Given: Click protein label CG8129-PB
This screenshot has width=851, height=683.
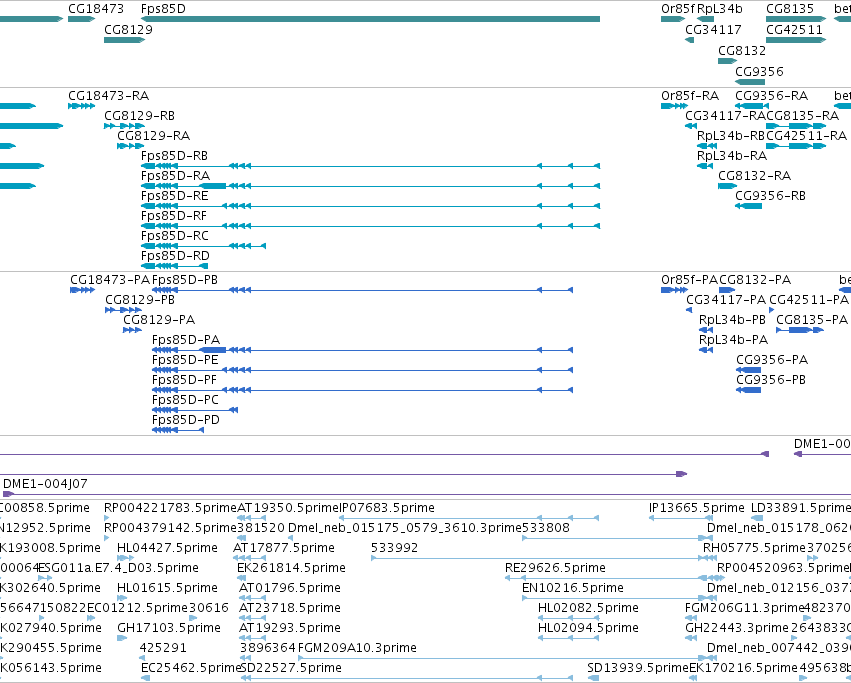Looking at the screenshot, I should pos(140,300).
